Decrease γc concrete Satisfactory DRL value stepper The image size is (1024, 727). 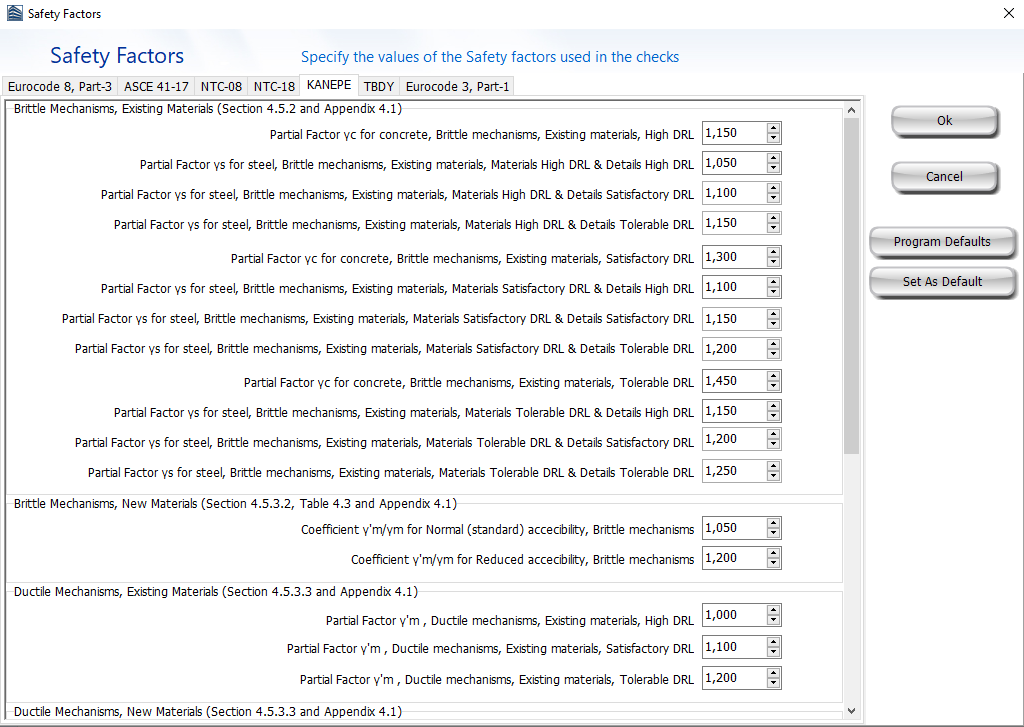(x=773, y=263)
